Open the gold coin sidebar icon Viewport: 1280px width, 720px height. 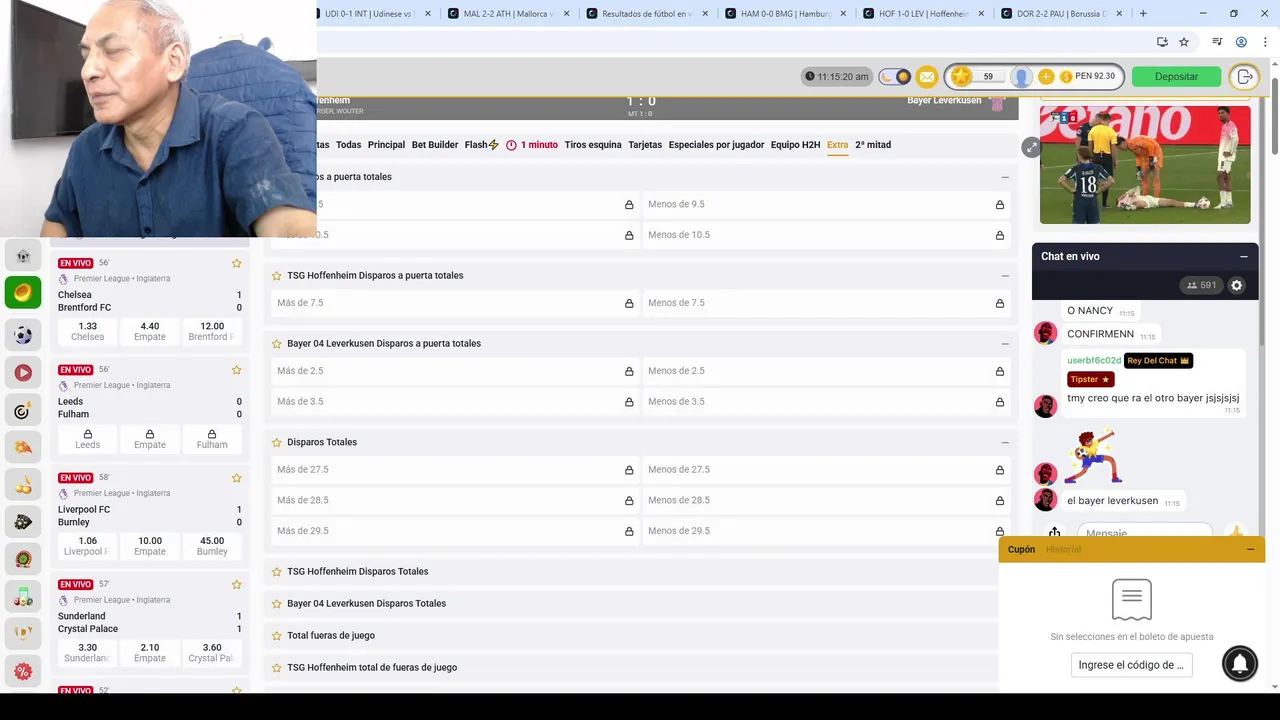pos(23,293)
